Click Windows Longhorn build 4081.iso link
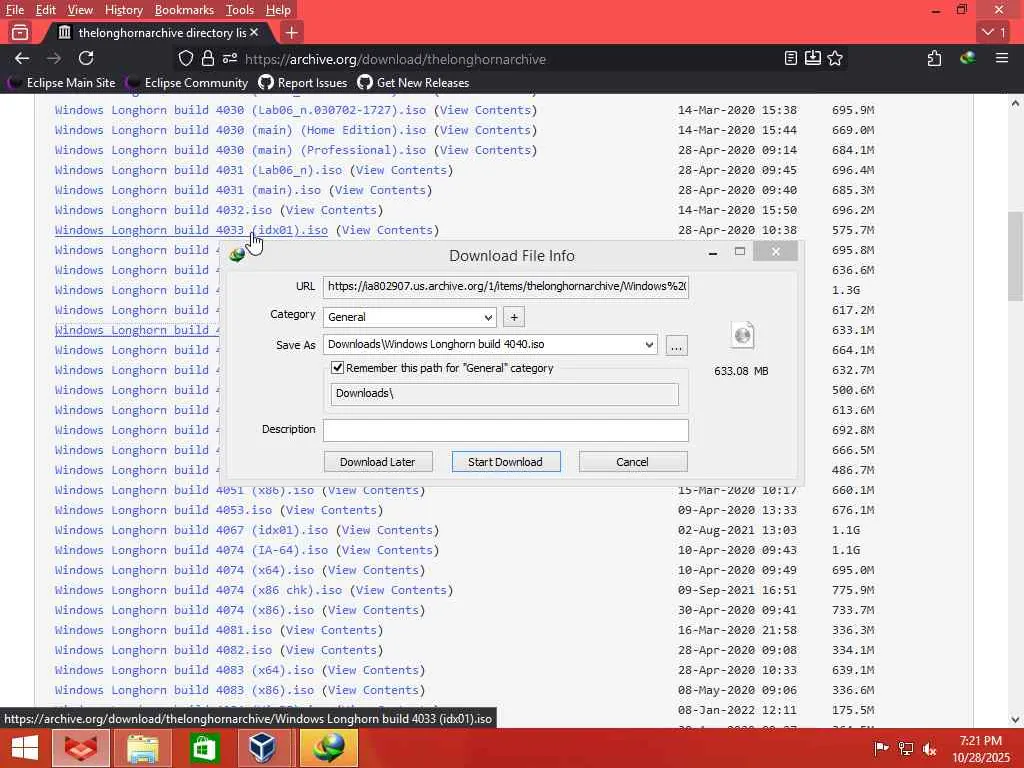Viewport: 1024px width, 768px height. 163,630
